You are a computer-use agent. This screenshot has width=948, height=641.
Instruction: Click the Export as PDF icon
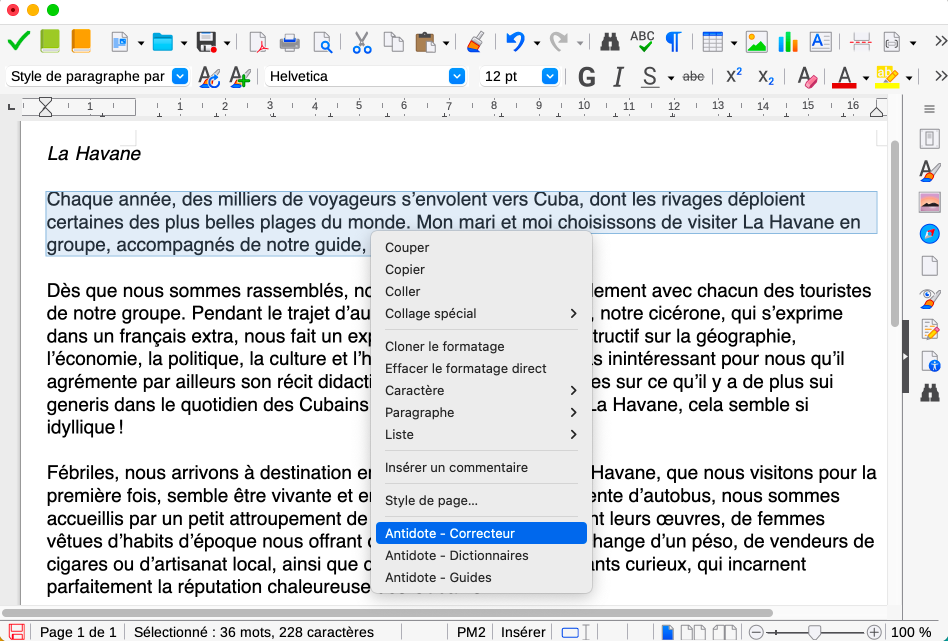tap(258, 42)
